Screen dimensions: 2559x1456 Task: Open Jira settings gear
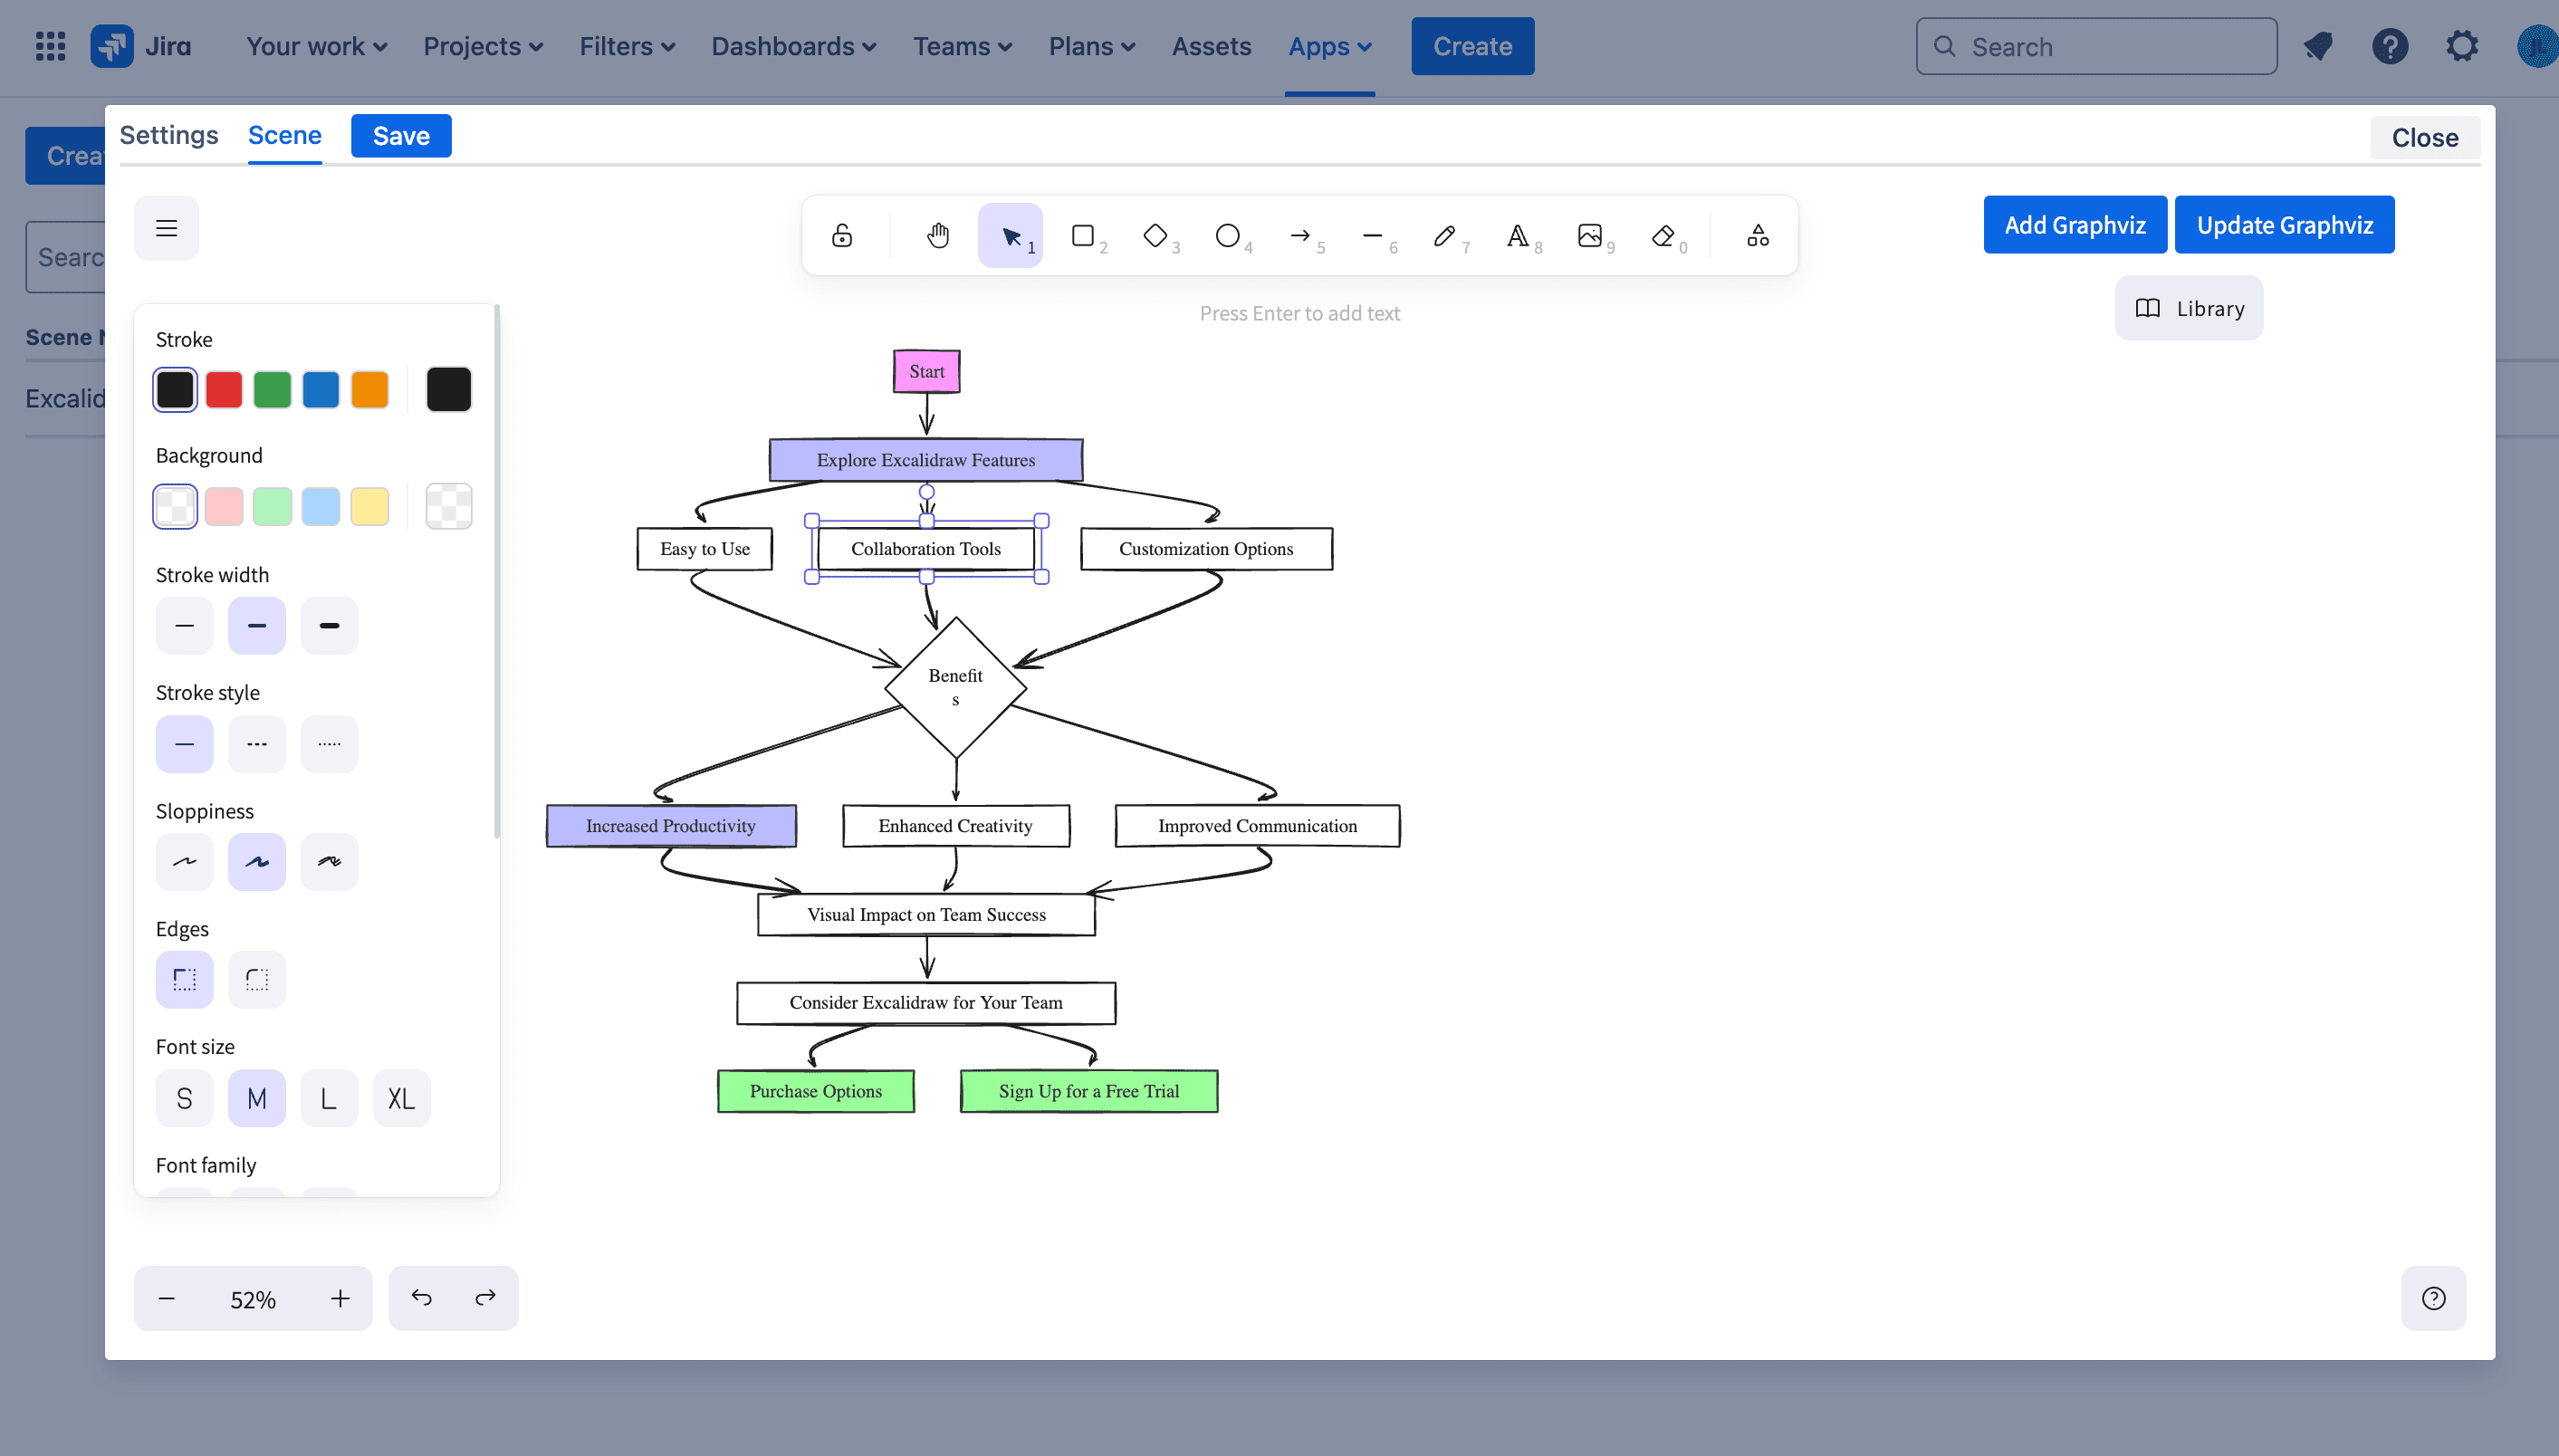2462,46
